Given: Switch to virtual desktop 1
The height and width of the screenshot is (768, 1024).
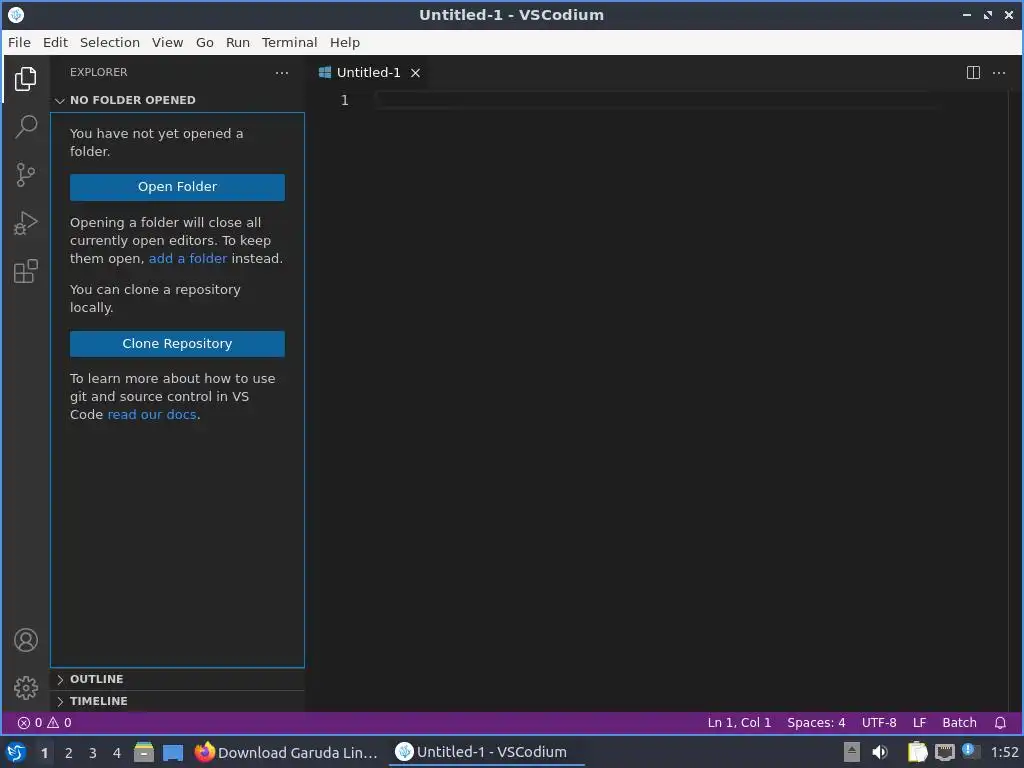Looking at the screenshot, I should tap(44, 752).
